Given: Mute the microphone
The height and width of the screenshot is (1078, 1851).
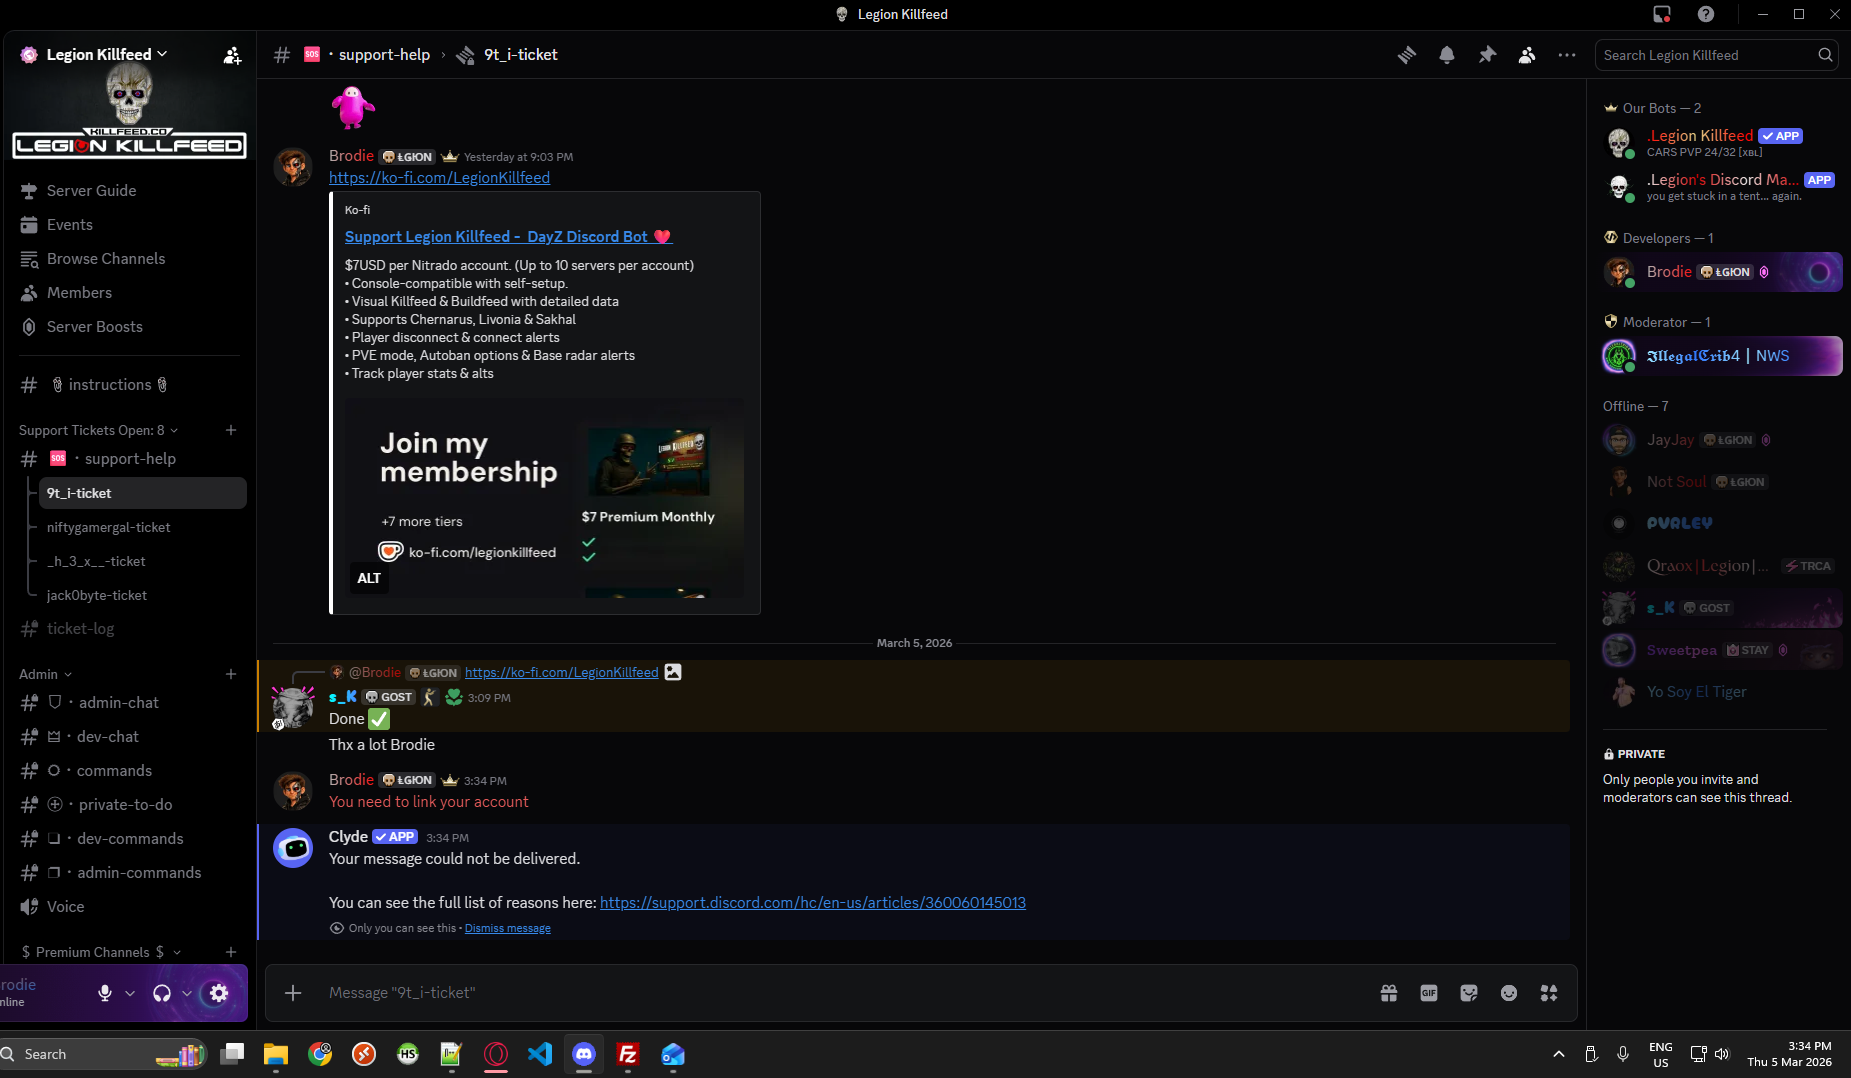Looking at the screenshot, I should (105, 993).
